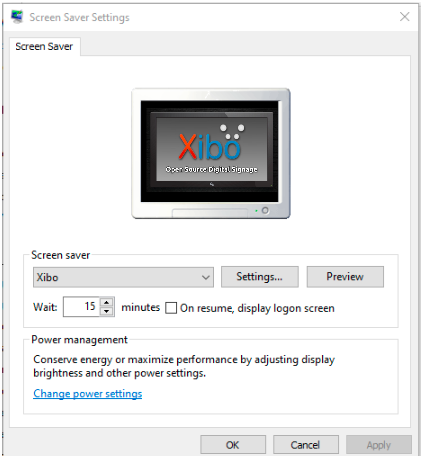425x456 pixels.
Task: Click inside the Wait minutes field
Action: click(x=82, y=307)
